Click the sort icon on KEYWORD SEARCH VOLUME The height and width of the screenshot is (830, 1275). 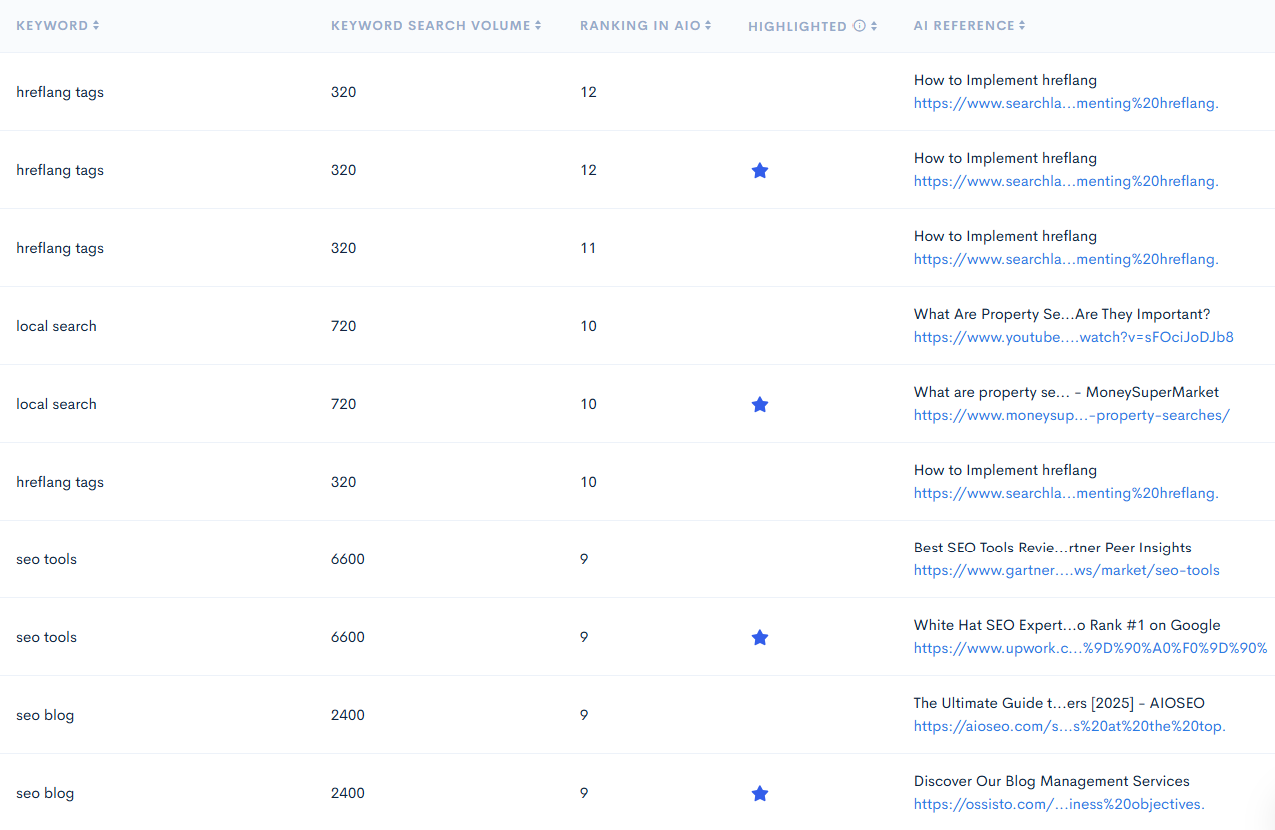(x=538, y=25)
